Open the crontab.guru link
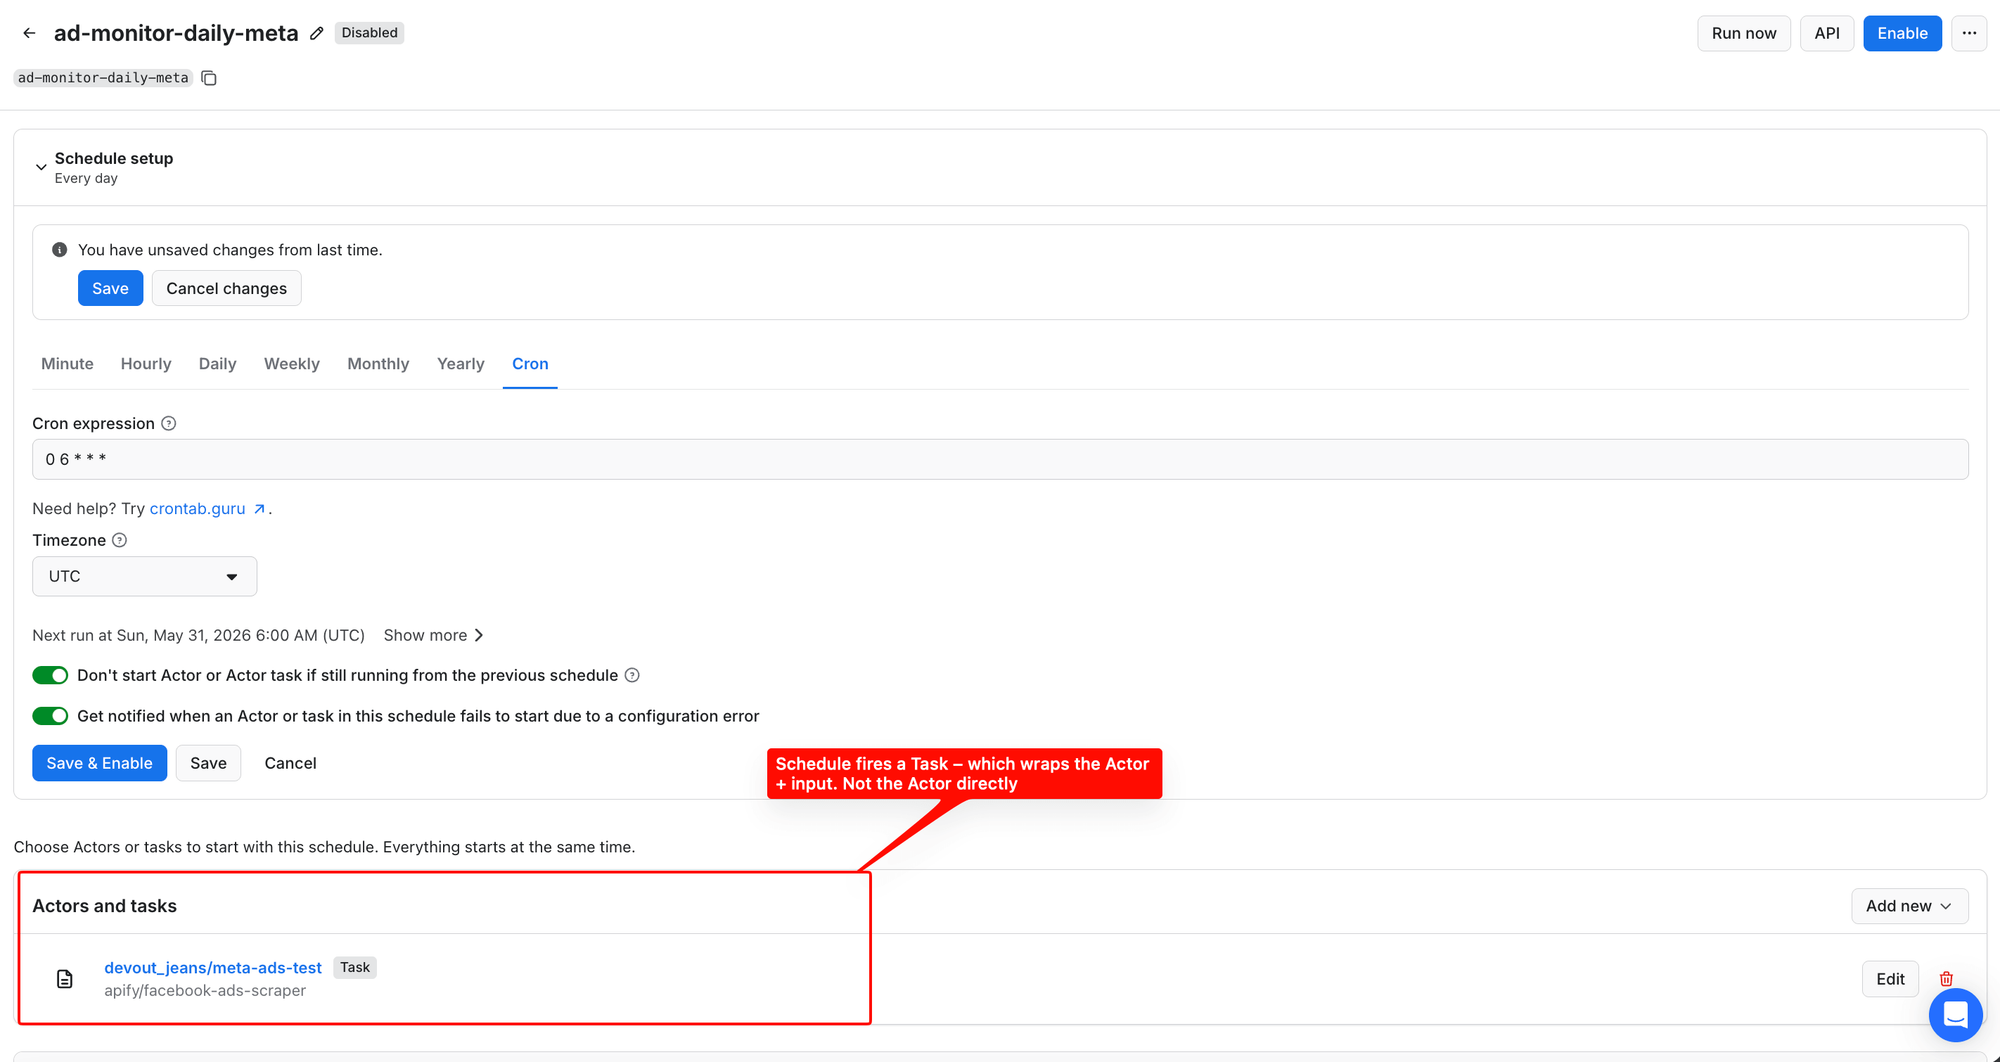Image resolution: width=2000 pixels, height=1062 pixels. (x=207, y=508)
